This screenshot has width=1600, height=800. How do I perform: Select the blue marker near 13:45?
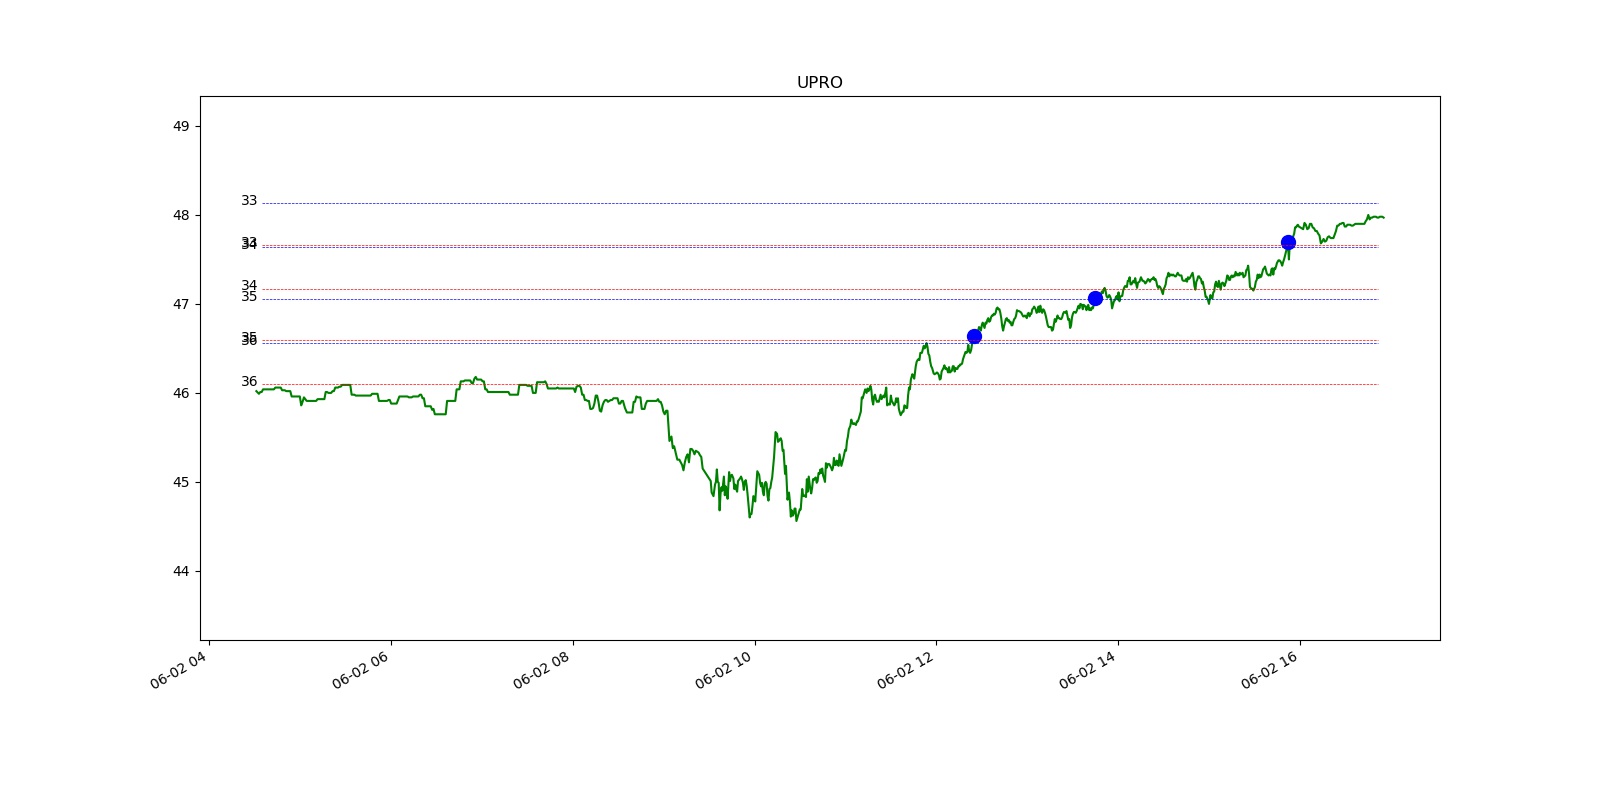(1095, 298)
